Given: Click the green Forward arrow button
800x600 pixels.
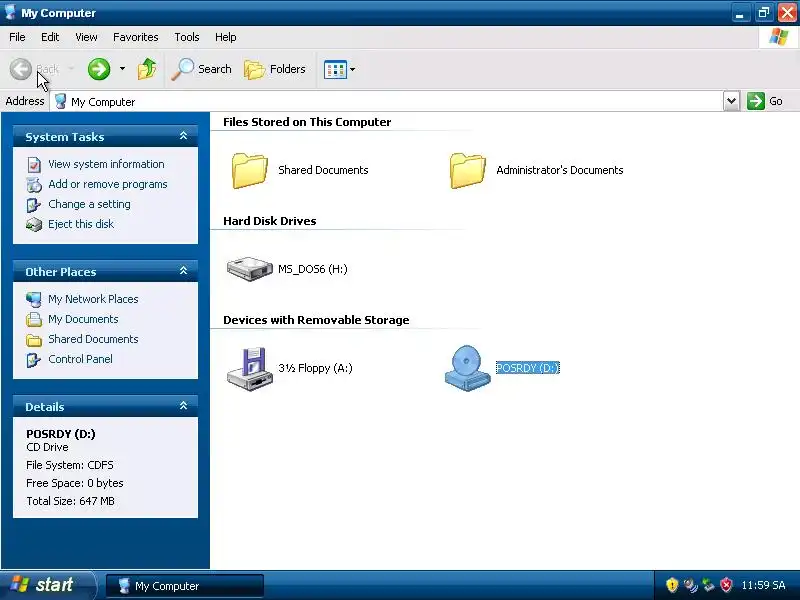Looking at the screenshot, I should click(x=99, y=69).
